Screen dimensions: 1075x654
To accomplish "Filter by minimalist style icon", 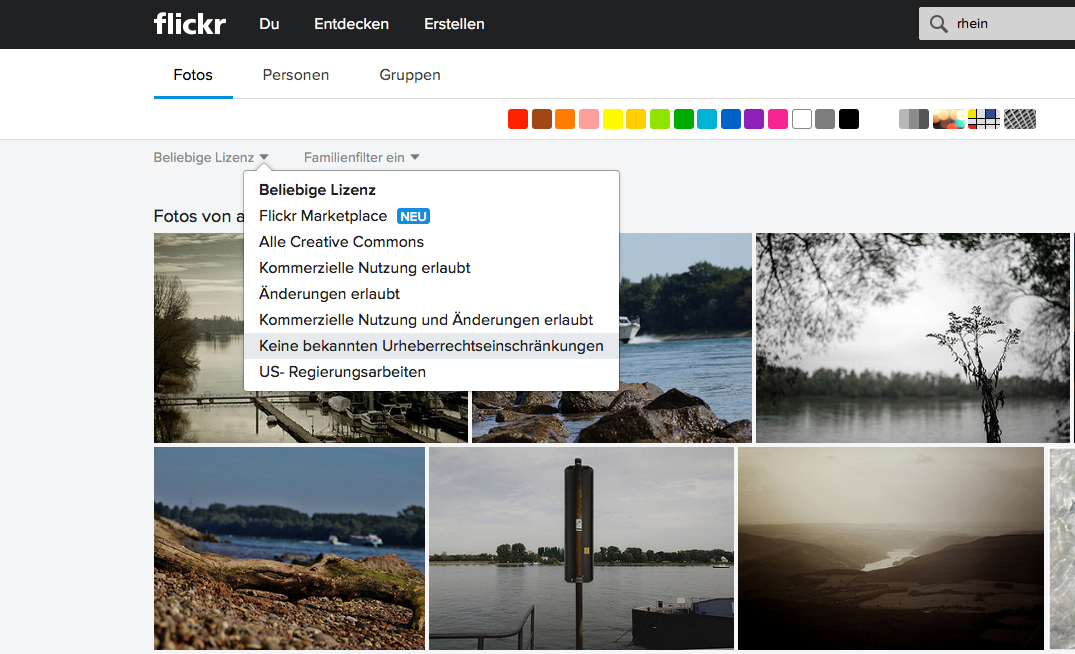I will click(x=983, y=119).
